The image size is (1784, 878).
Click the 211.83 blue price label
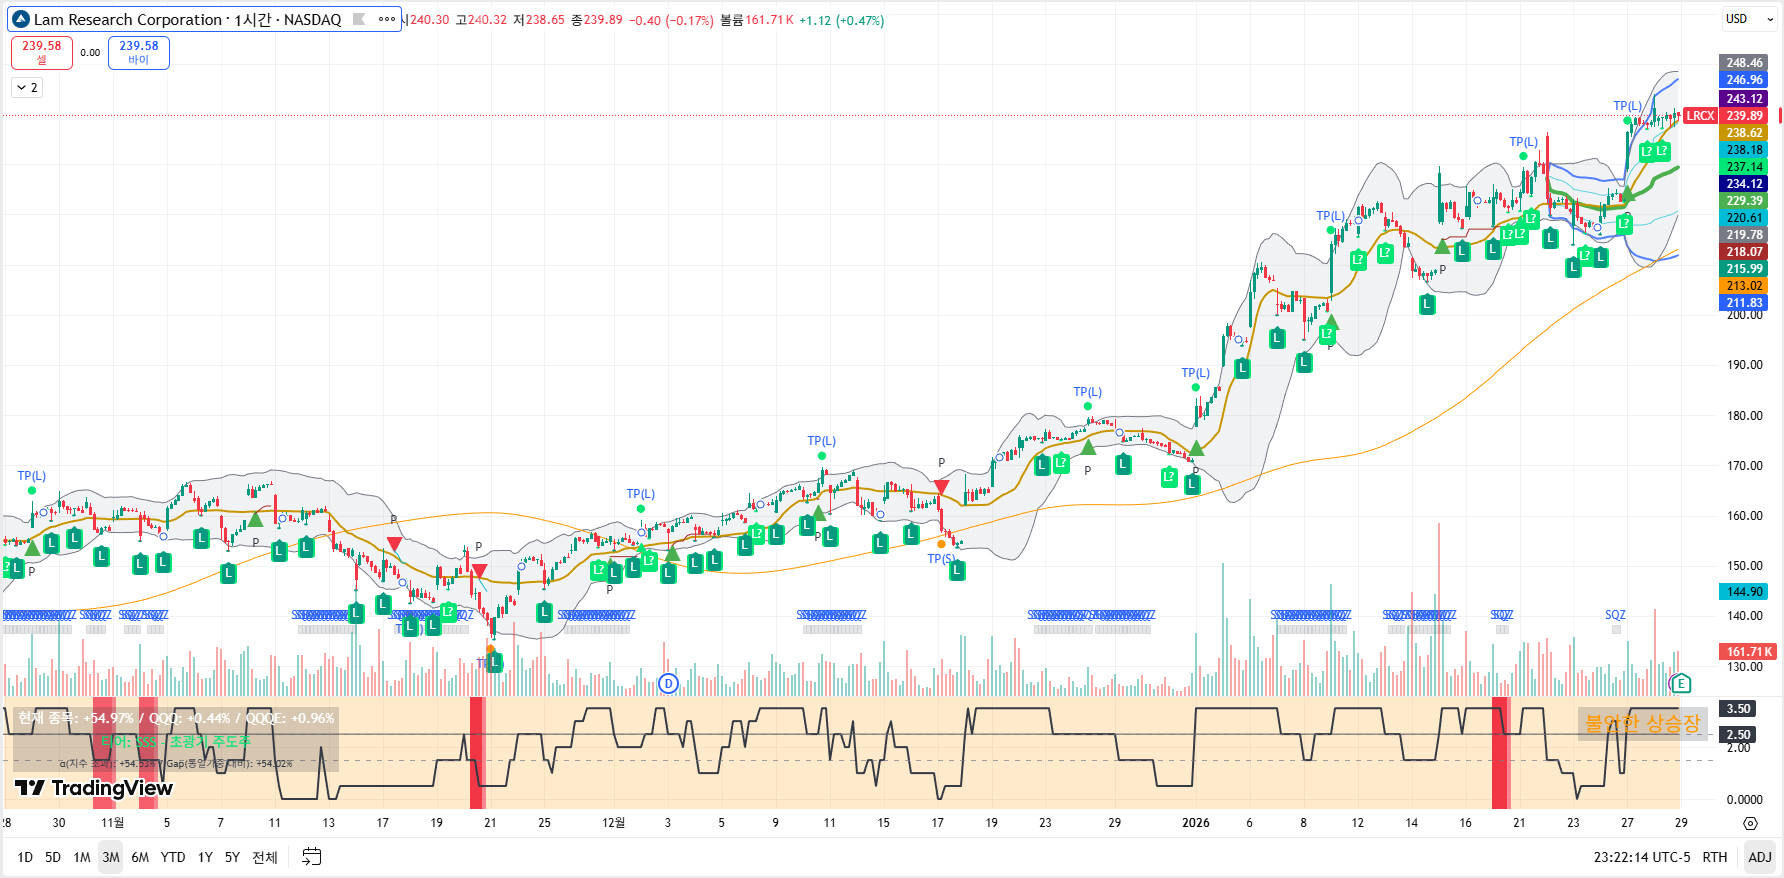1744,303
